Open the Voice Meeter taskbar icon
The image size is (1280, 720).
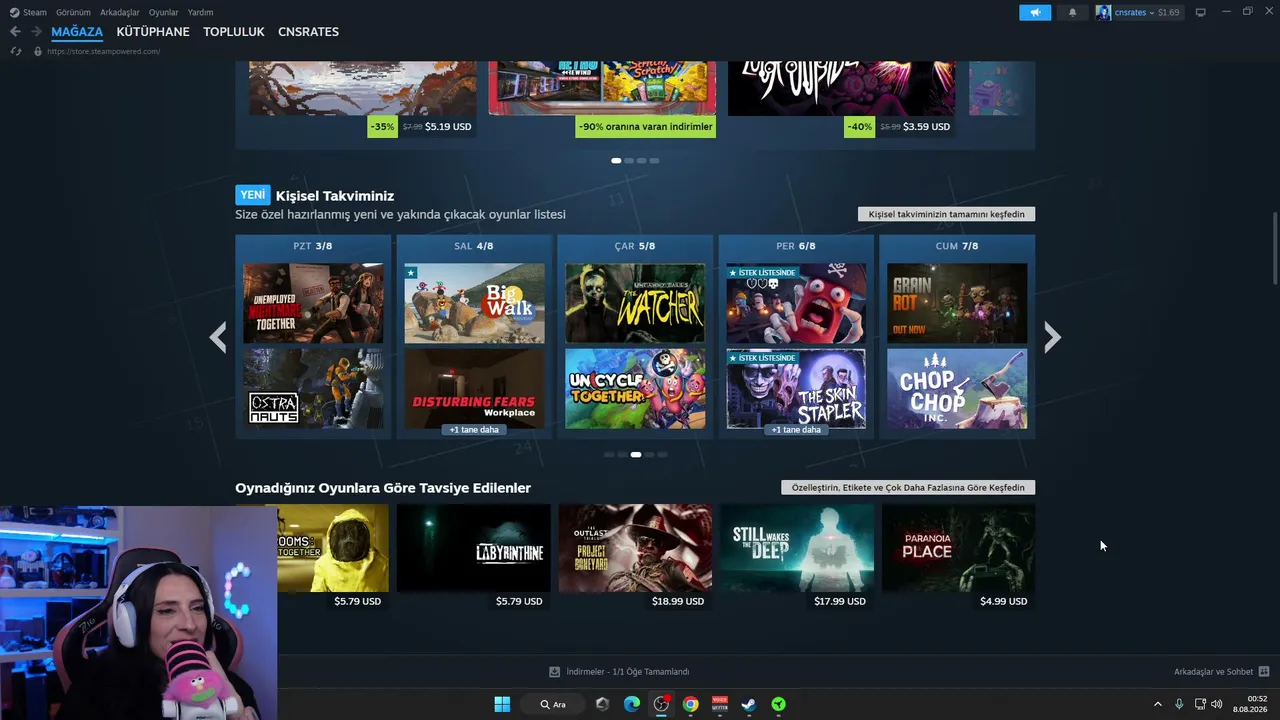click(720, 704)
